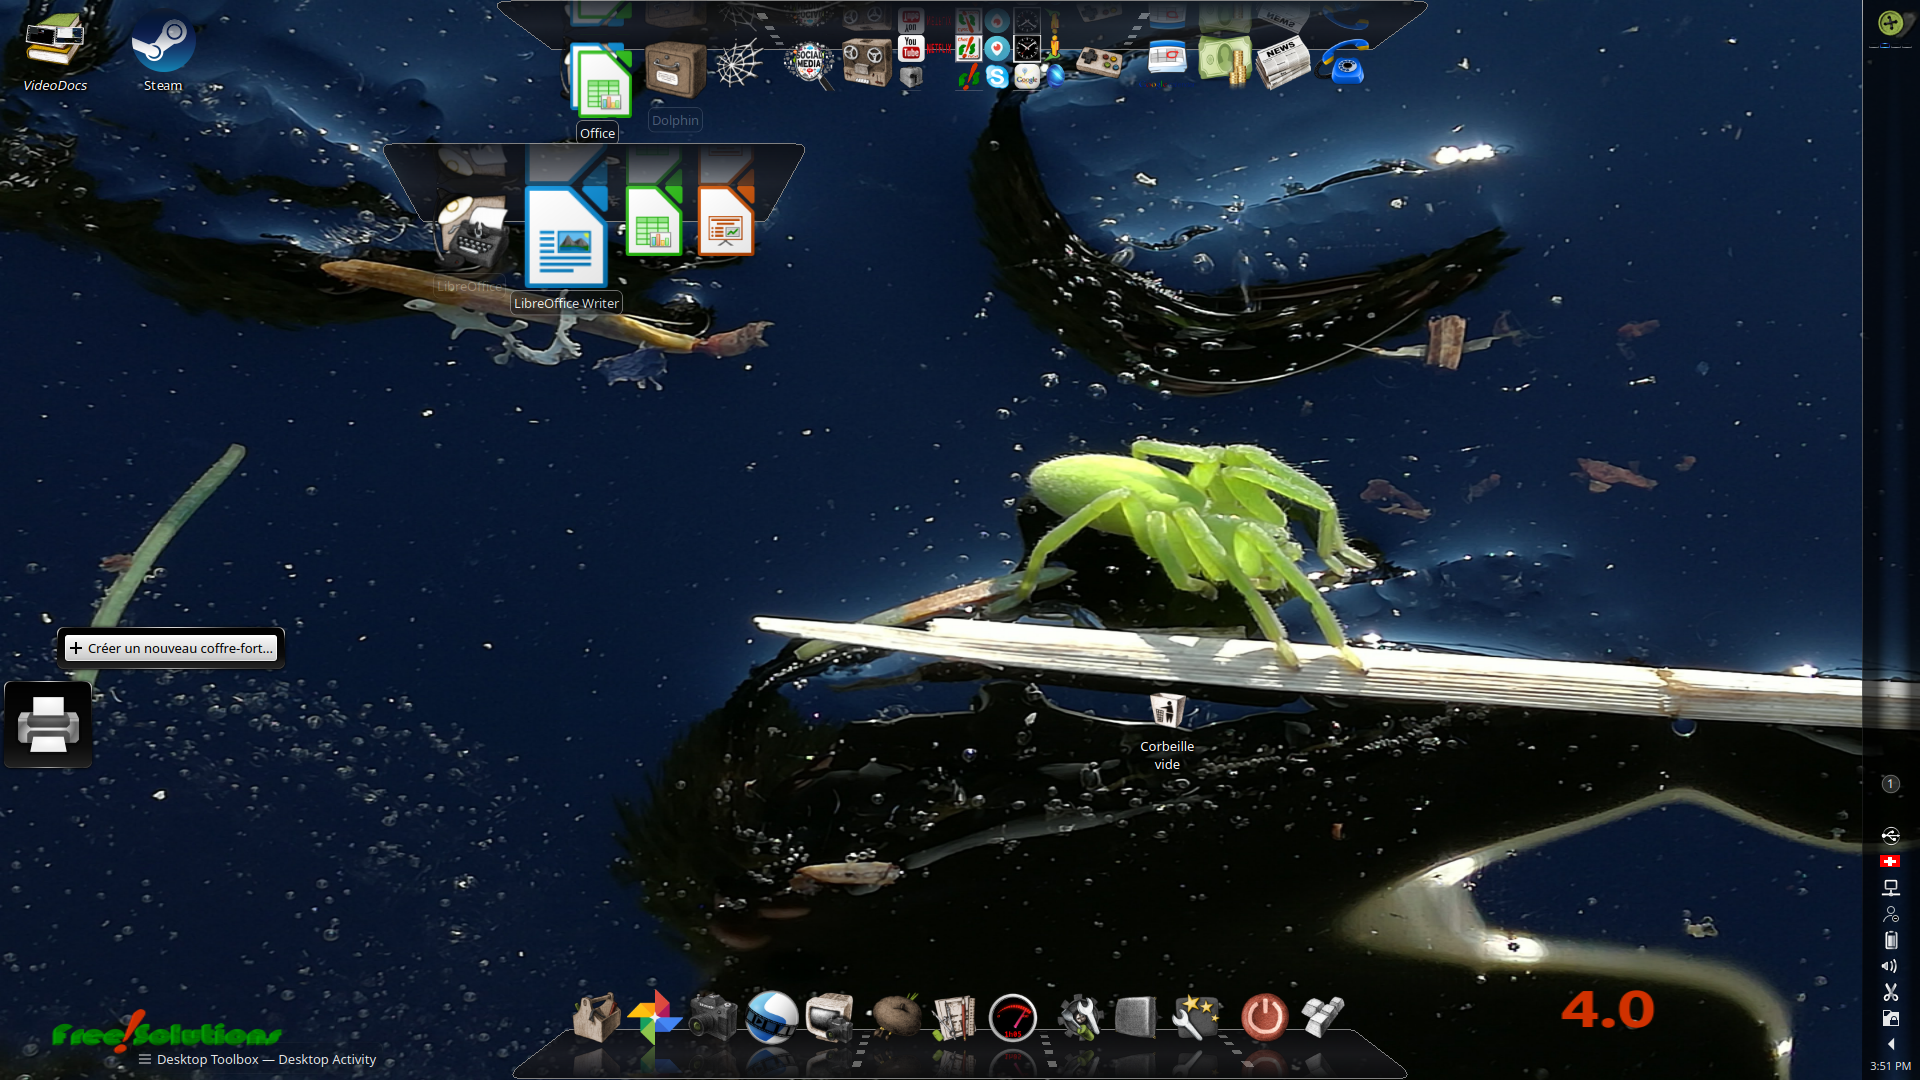Open LibreOffice Impress orange presentation icon
The width and height of the screenshot is (1920, 1080).
(x=725, y=222)
